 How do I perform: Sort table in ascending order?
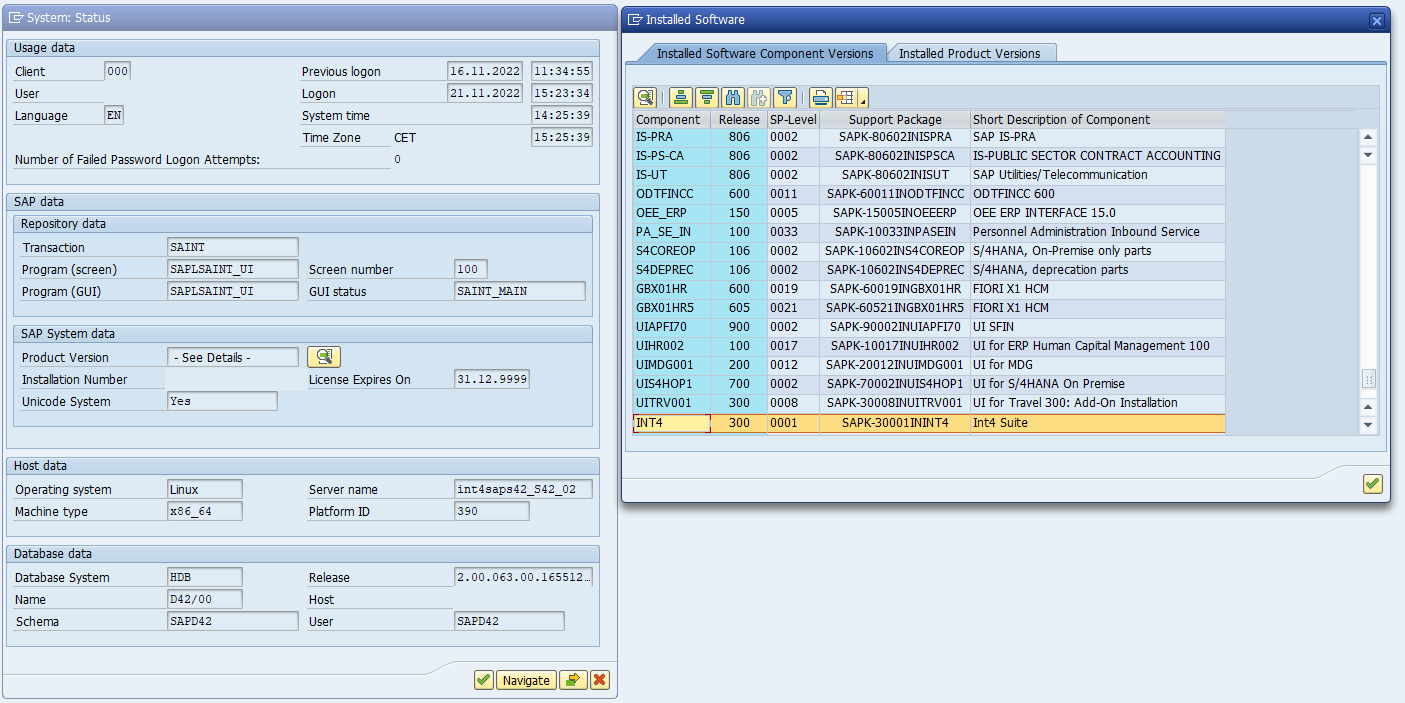point(681,97)
